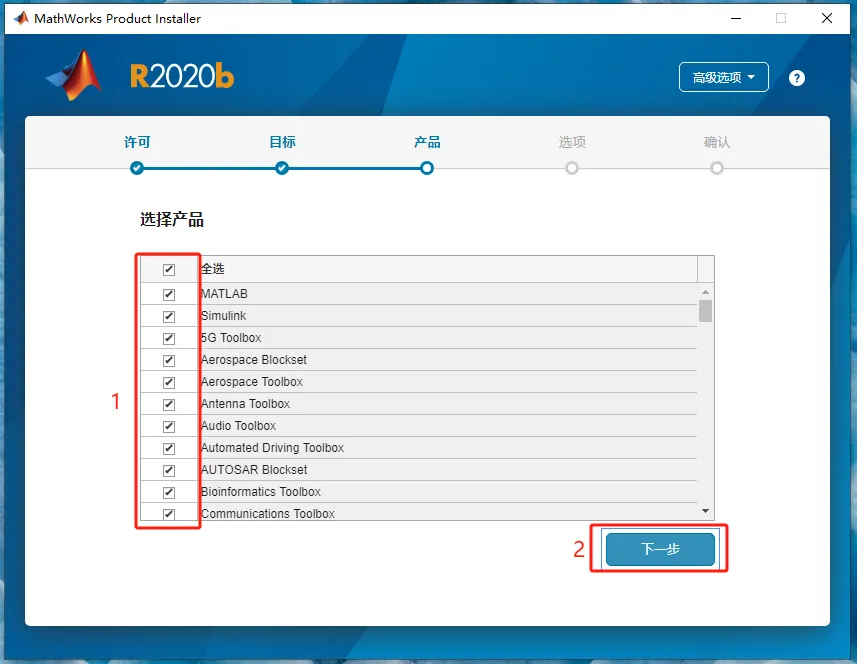Go to the 许可 step
Screen dimensions: 857x664
pyautogui.click(x=137, y=142)
